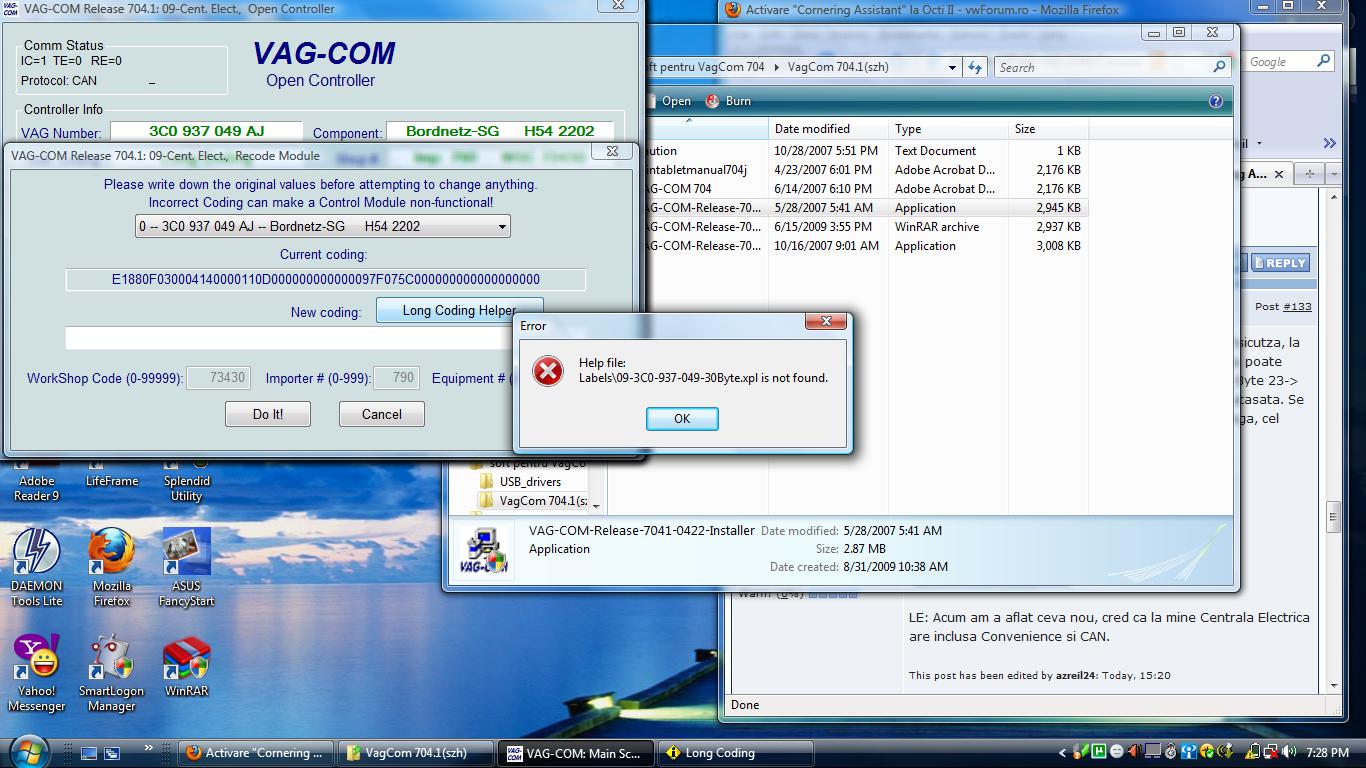Screen dimensions: 1366x768
Task: Cancel the Recode Module dialog
Action: click(x=381, y=414)
